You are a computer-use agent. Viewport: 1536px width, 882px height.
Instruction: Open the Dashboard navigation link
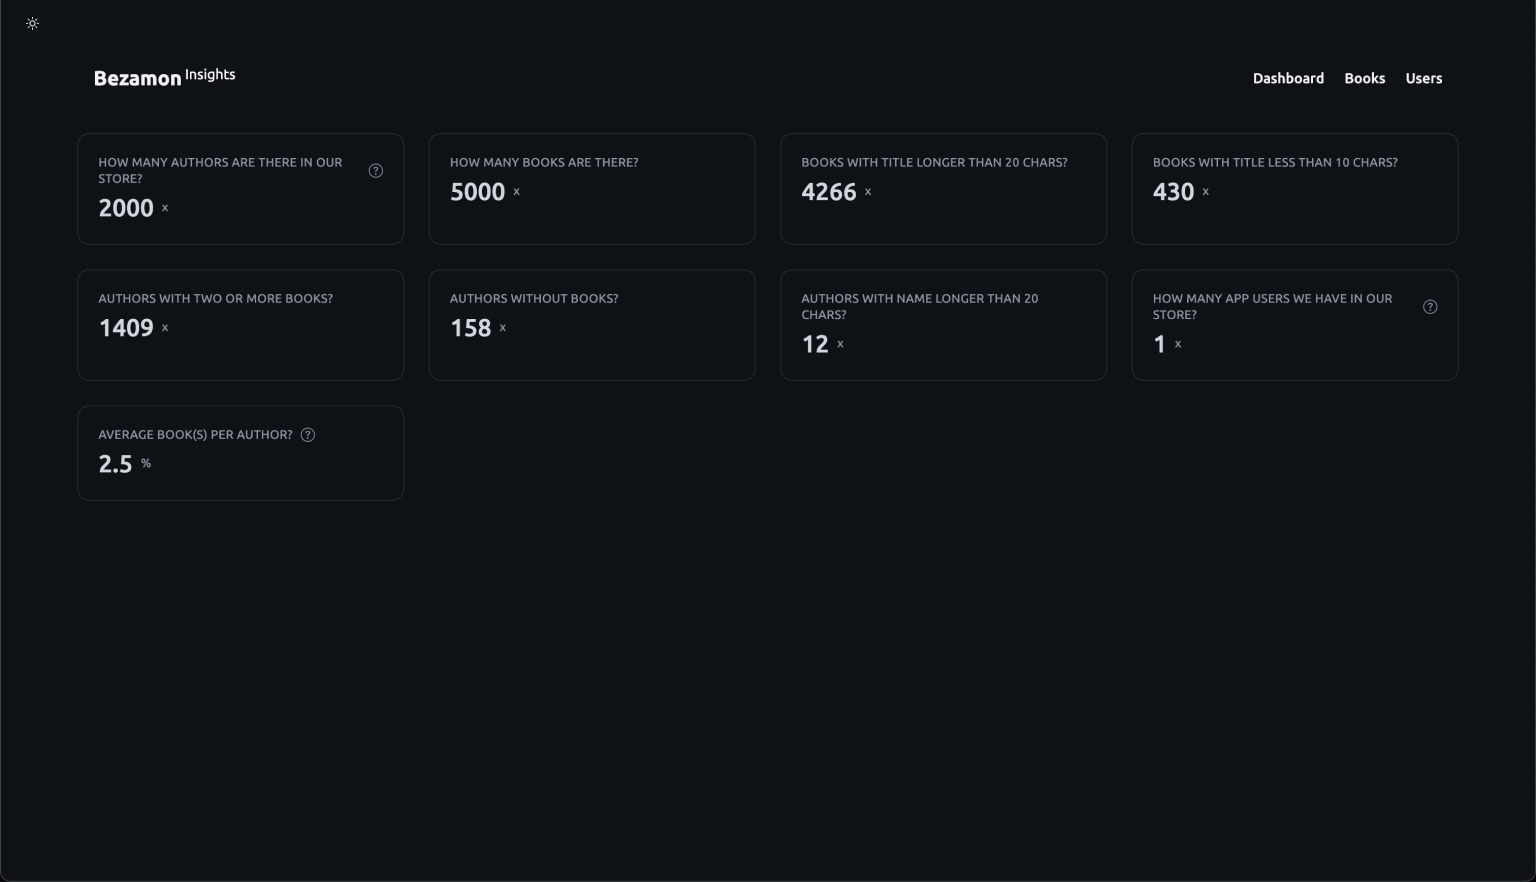[1288, 78]
